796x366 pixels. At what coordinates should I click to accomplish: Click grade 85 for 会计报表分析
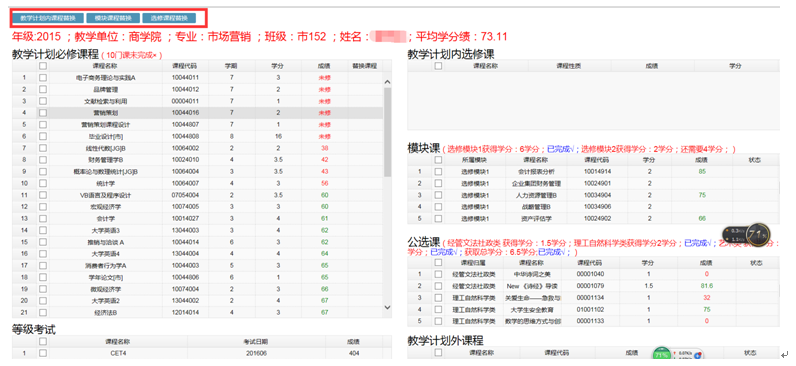702,172
